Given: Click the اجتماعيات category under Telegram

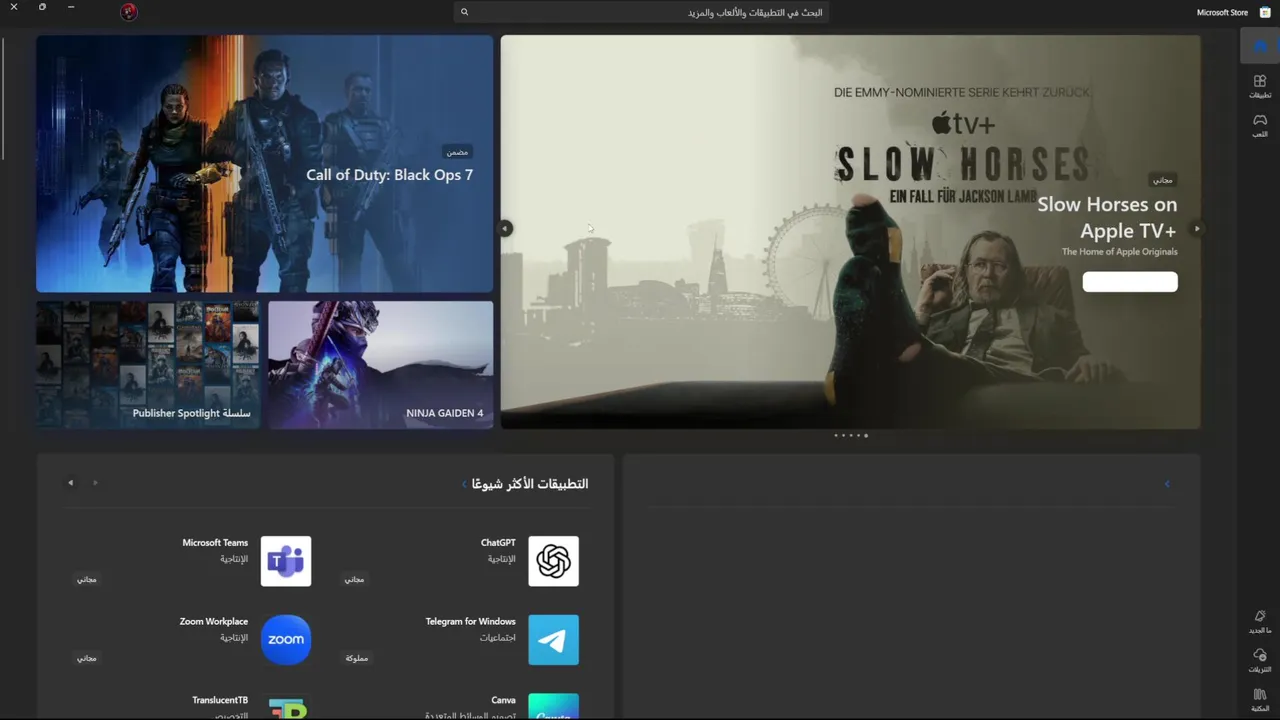Looking at the screenshot, I should [x=498, y=637].
